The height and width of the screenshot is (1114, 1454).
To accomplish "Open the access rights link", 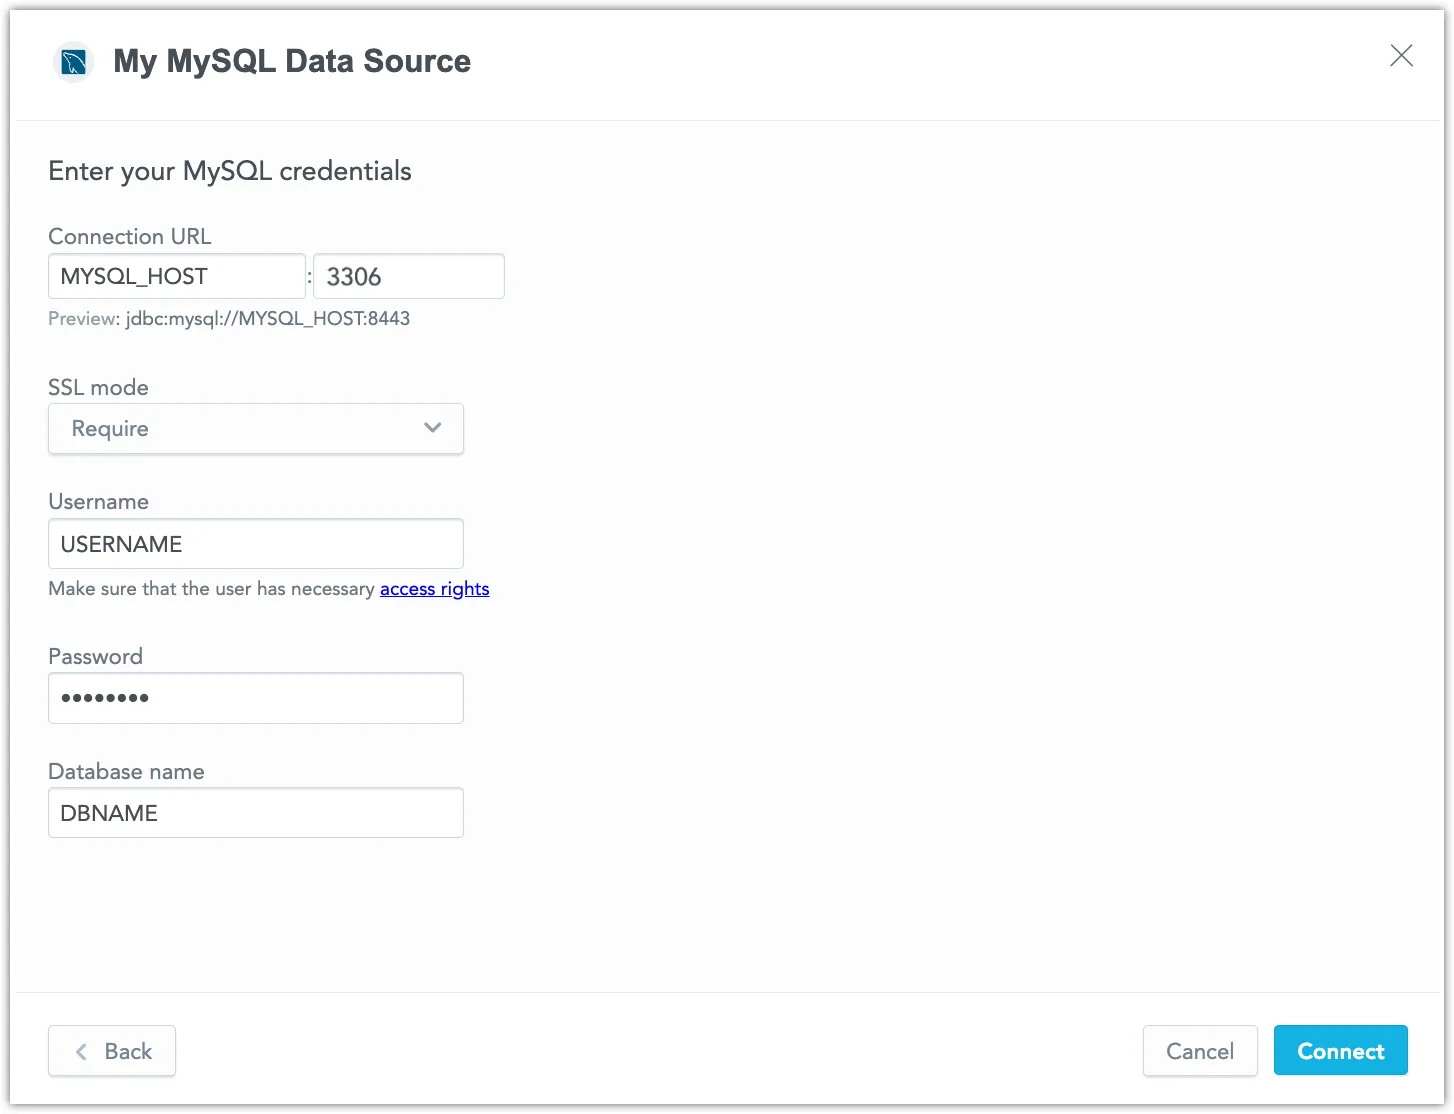I will [x=434, y=588].
